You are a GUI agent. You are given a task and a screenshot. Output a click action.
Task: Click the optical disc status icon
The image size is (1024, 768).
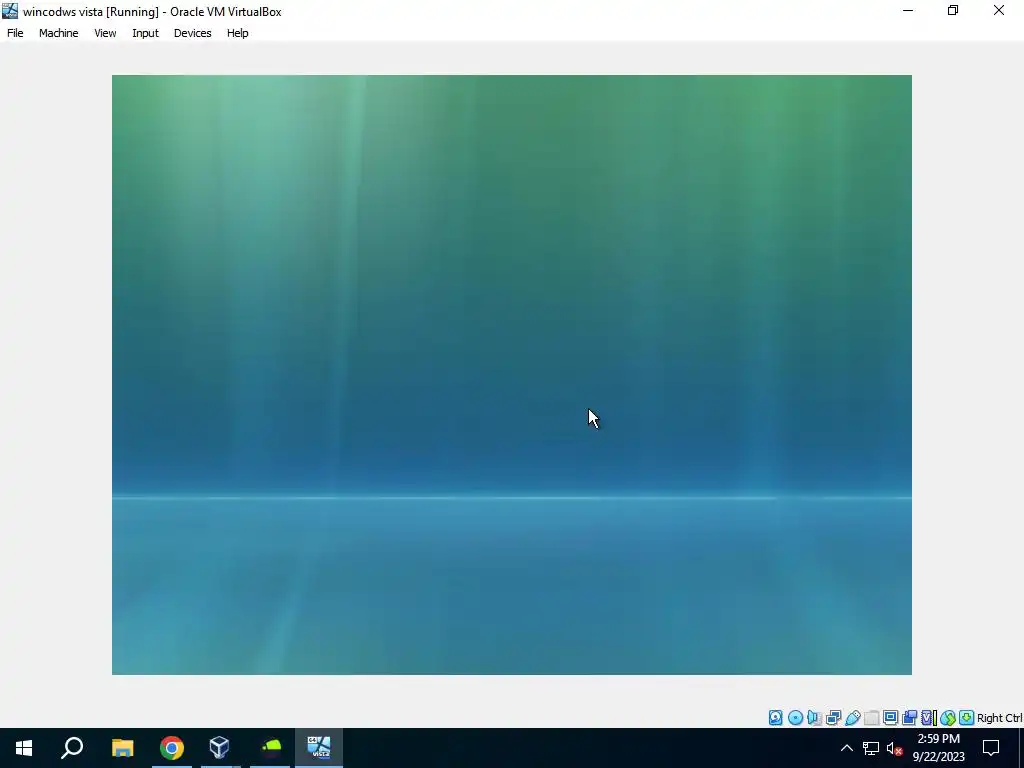tap(795, 718)
